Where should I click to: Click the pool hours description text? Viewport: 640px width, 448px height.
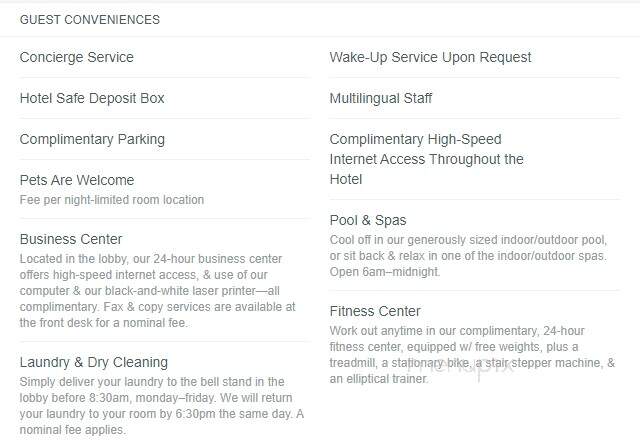(x=469, y=256)
